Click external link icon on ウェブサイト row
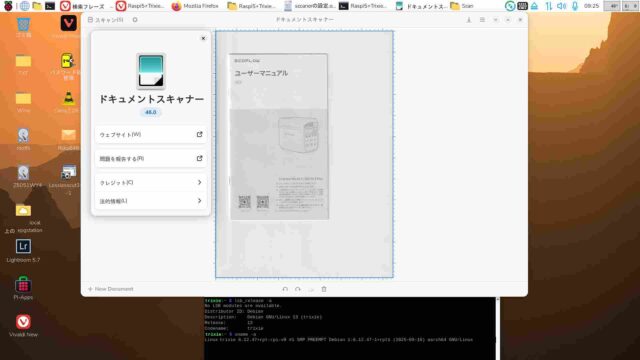640x360 pixels. point(200,134)
